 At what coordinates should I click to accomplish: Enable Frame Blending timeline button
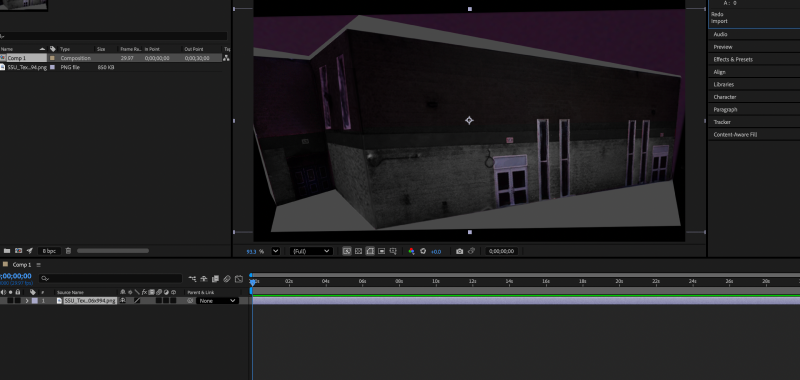click(215, 278)
